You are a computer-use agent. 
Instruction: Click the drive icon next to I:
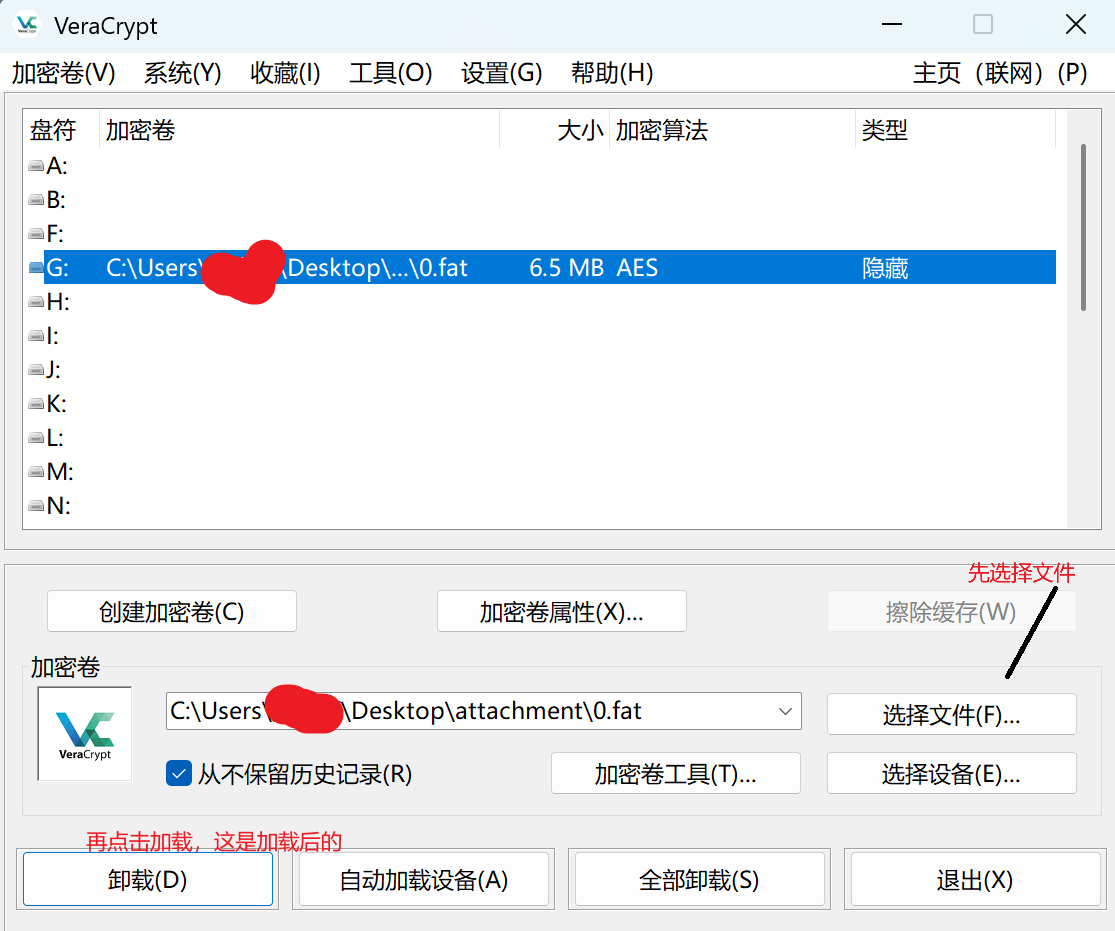pyautogui.click(x=36, y=336)
